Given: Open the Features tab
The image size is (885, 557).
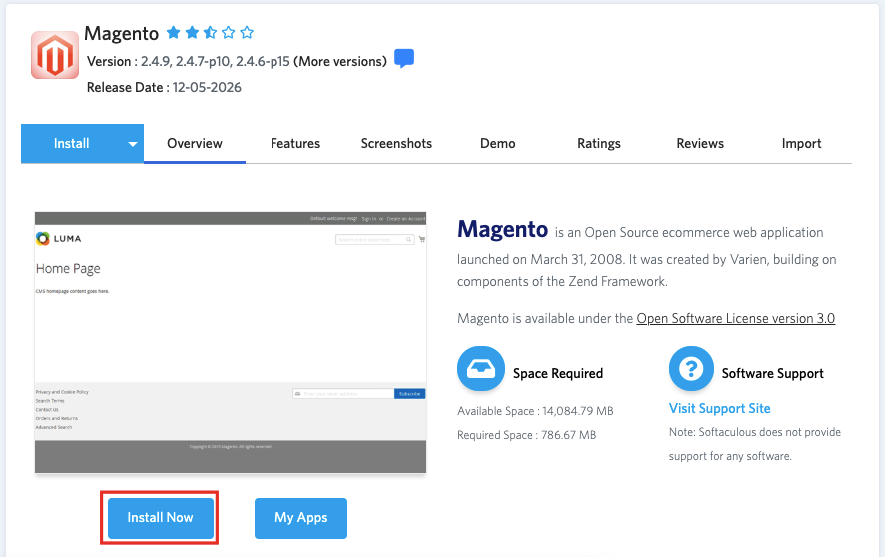Looking at the screenshot, I should 295,144.
